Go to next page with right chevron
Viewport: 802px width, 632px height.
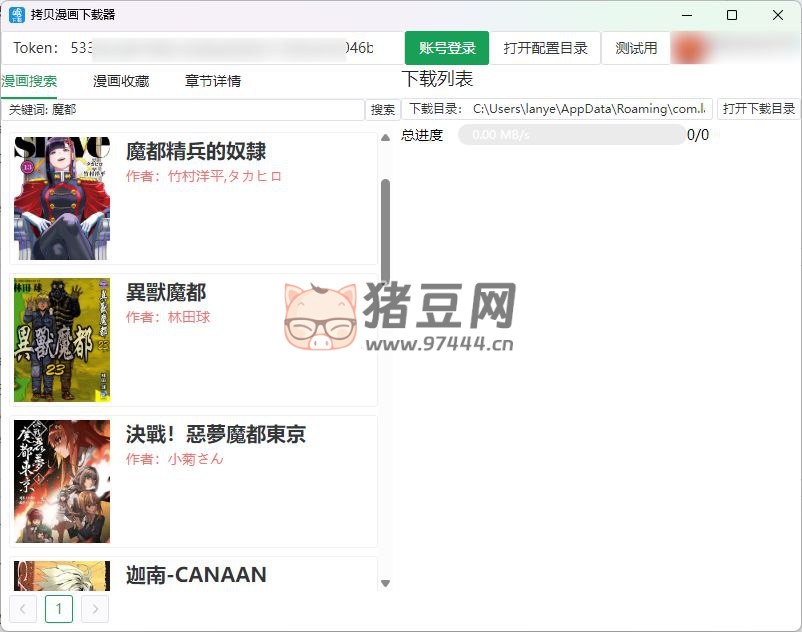[95, 609]
